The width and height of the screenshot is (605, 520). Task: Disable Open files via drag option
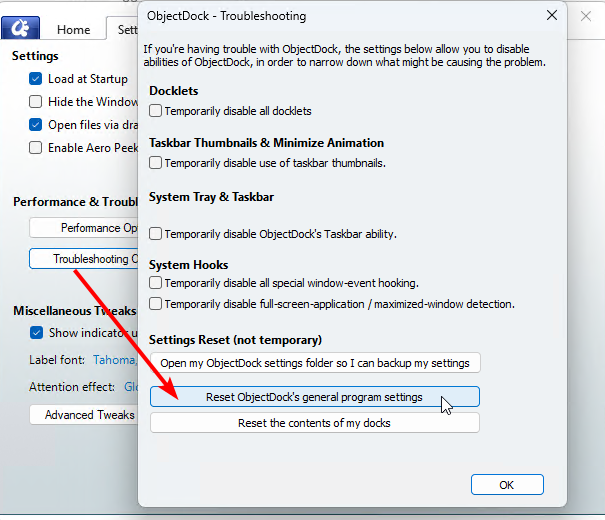[x=36, y=125]
